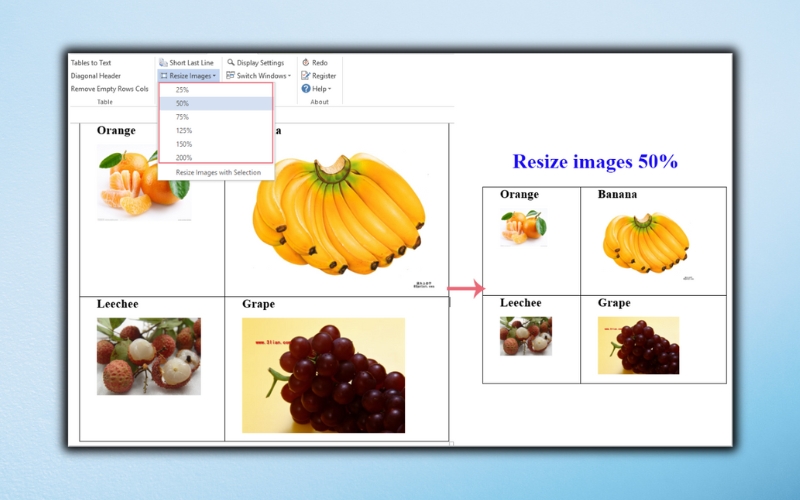
Task: Select the small resized grape image
Action: [x=639, y=345]
